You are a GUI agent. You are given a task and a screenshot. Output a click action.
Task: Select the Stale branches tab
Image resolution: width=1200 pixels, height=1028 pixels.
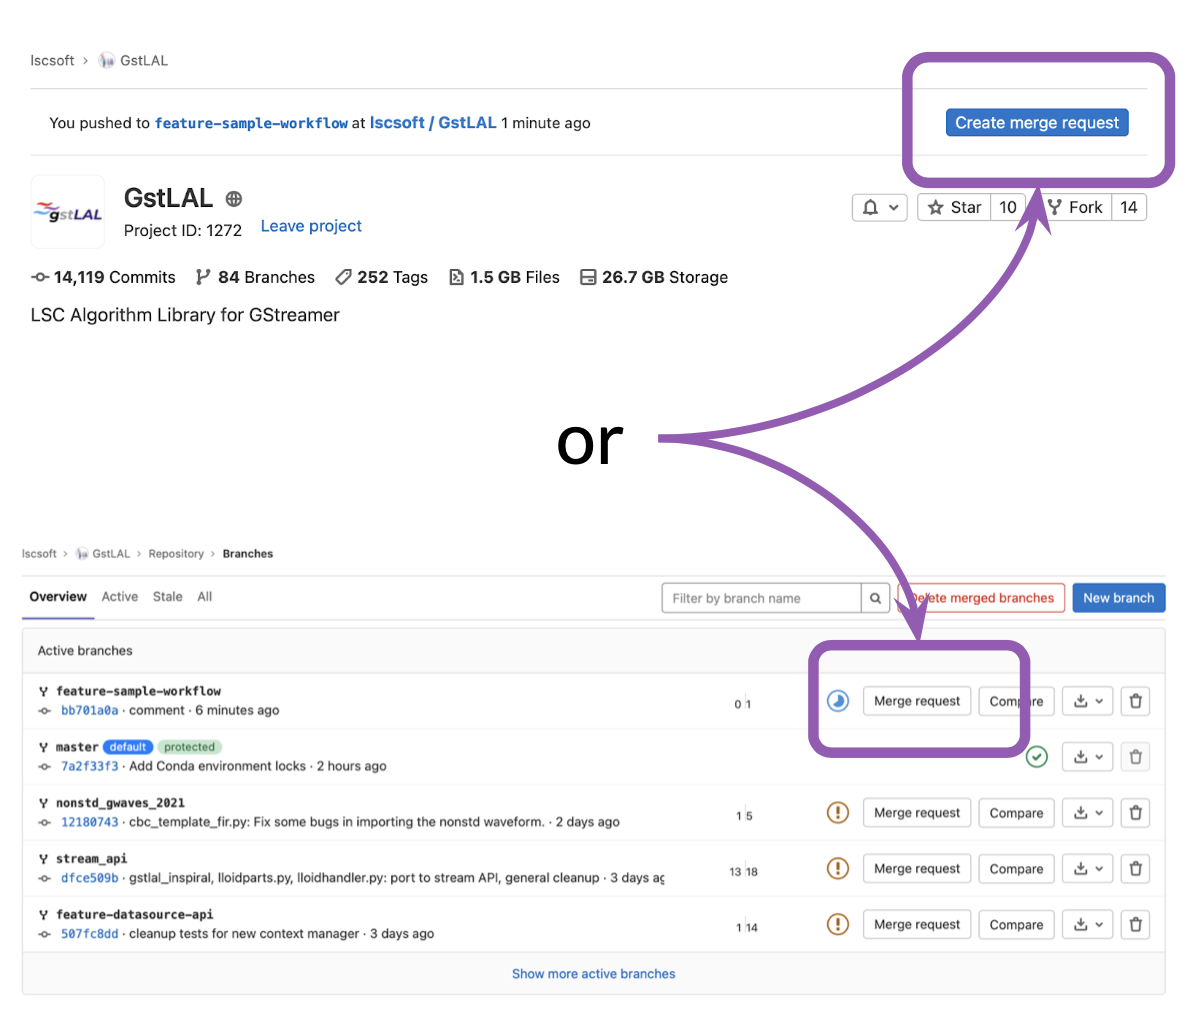pos(168,597)
